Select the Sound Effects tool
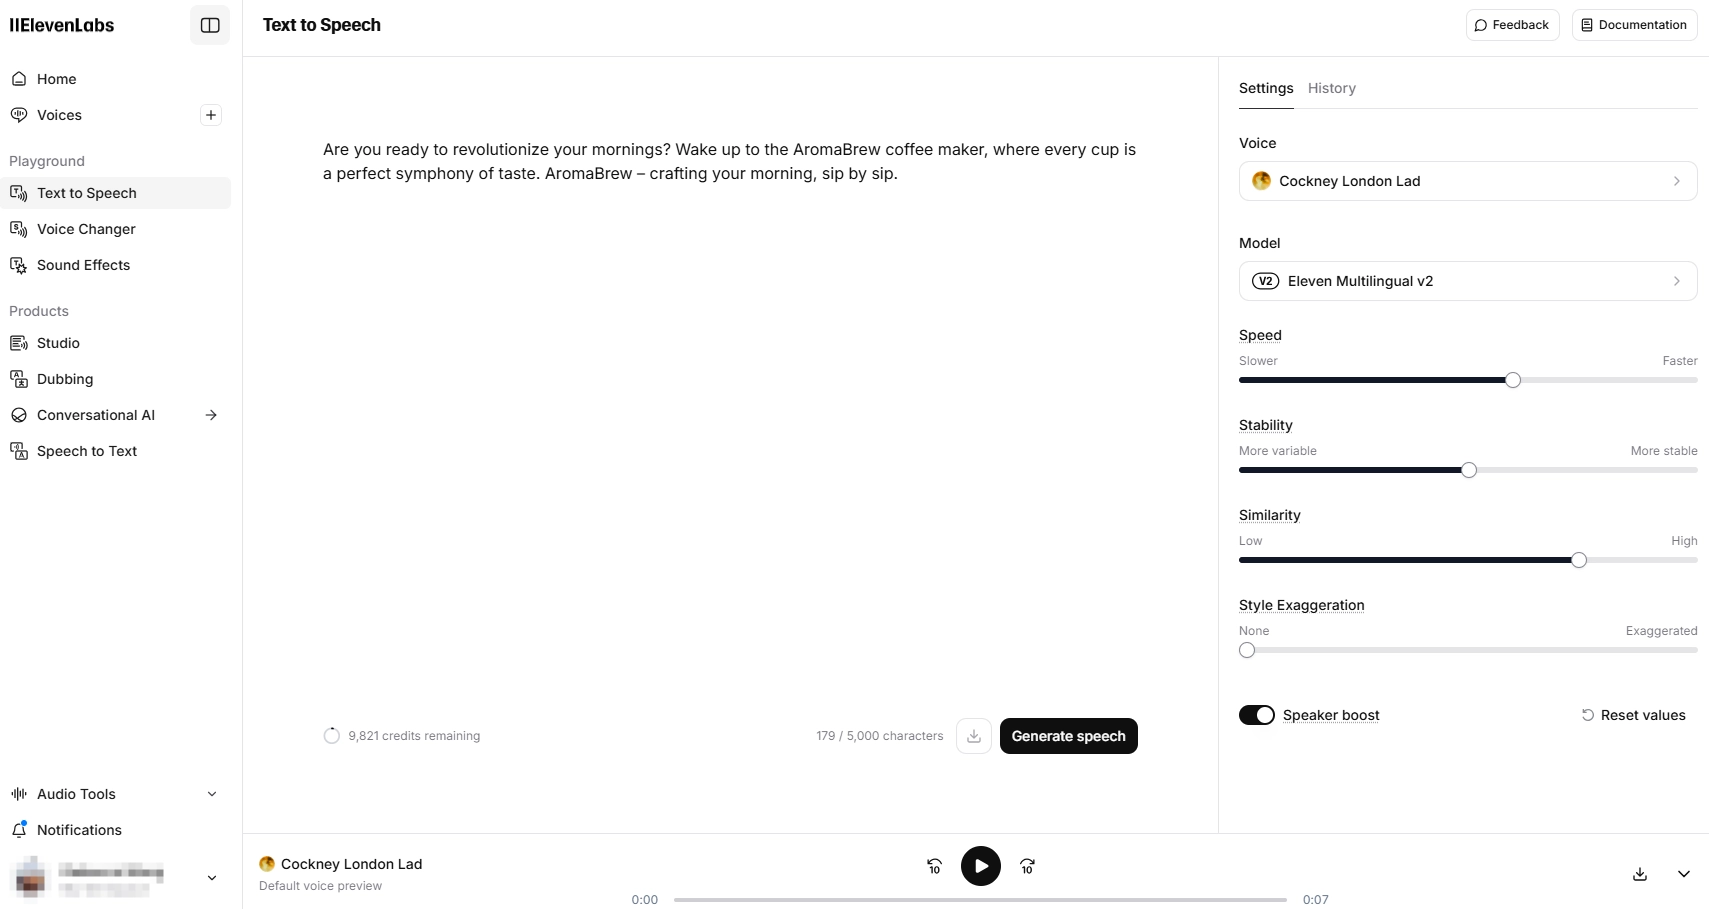Viewport: 1709px width, 909px height. tap(83, 265)
